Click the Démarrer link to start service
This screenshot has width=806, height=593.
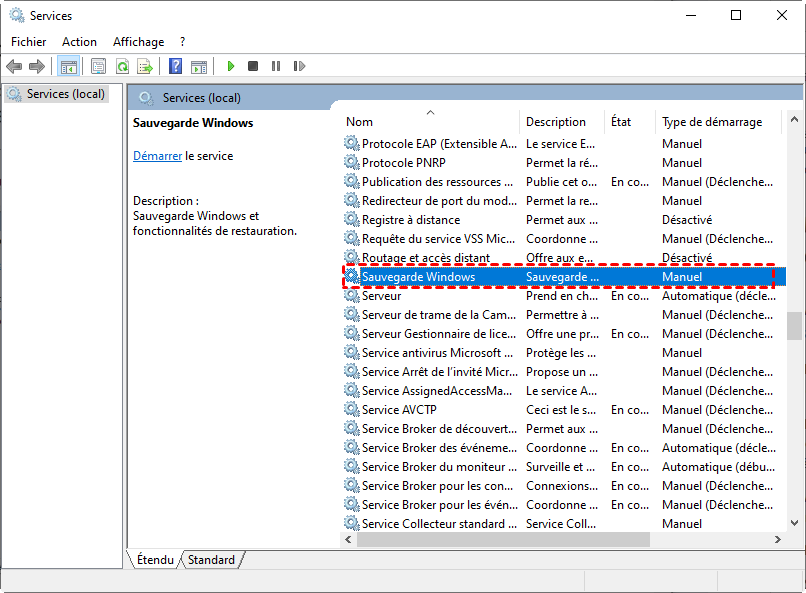(x=157, y=156)
